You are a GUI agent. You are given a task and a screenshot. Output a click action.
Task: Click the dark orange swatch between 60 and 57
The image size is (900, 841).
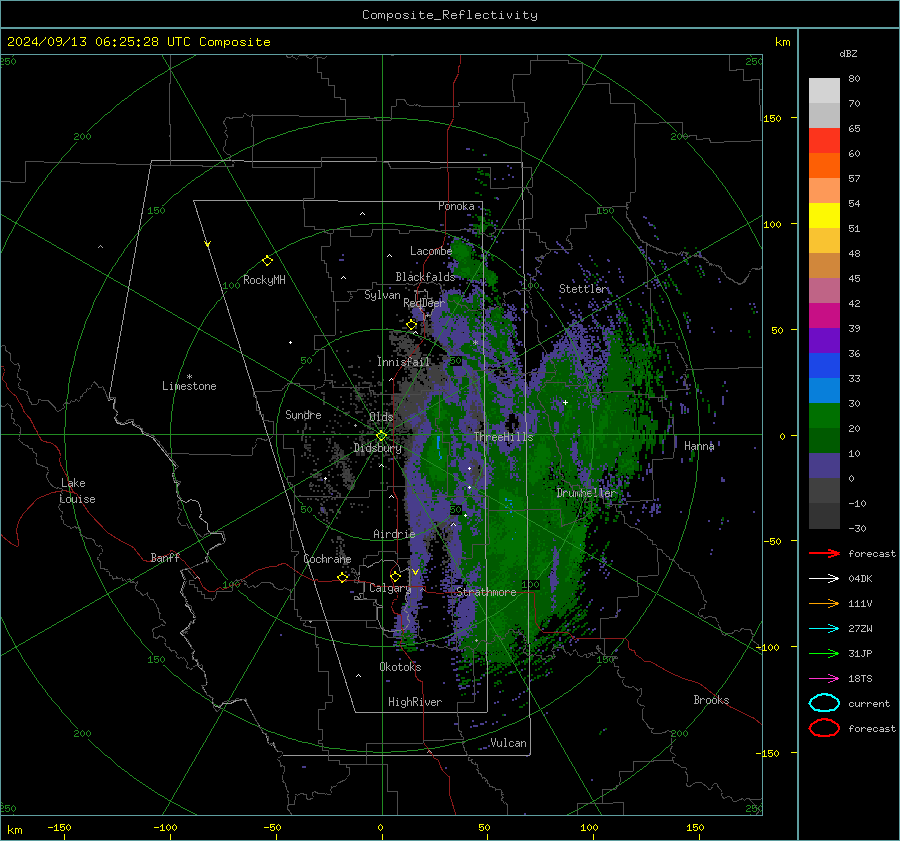tap(824, 166)
